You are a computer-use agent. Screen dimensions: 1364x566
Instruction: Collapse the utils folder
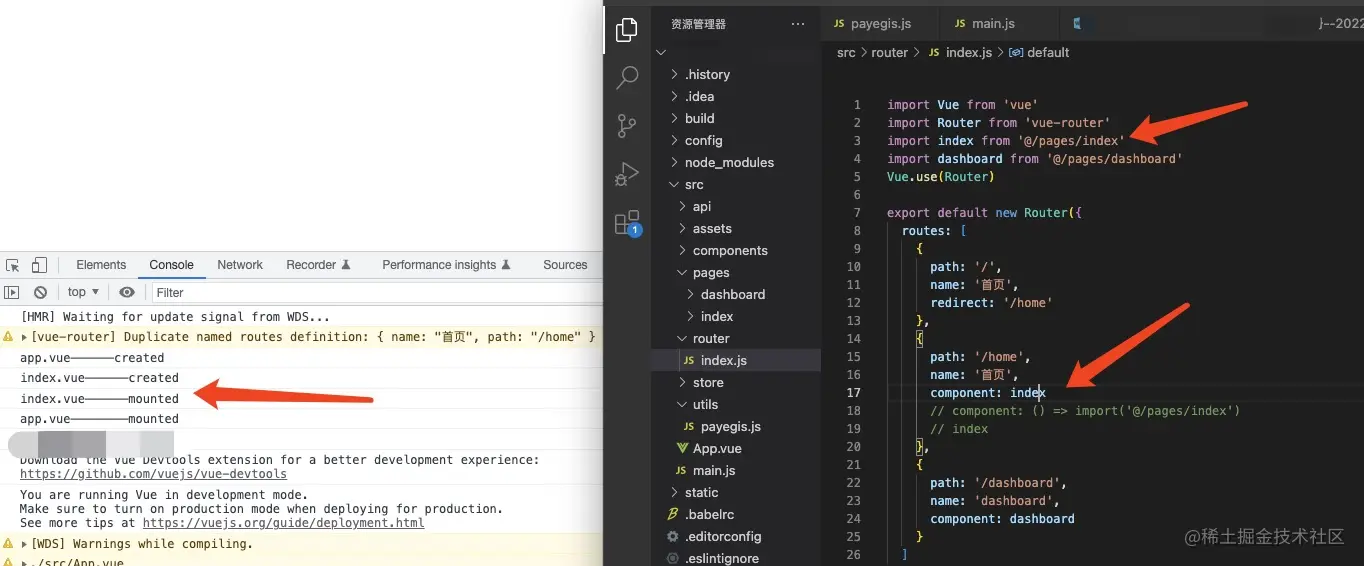coord(683,404)
